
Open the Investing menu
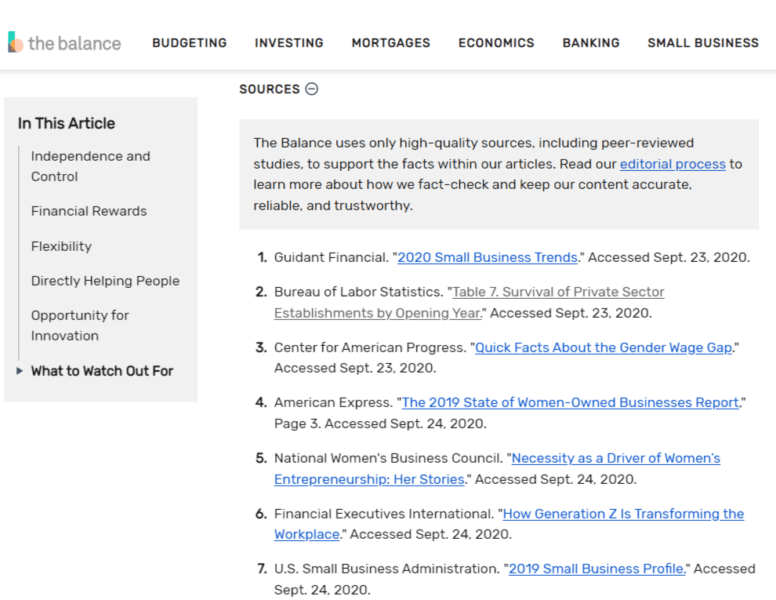pyautogui.click(x=289, y=43)
